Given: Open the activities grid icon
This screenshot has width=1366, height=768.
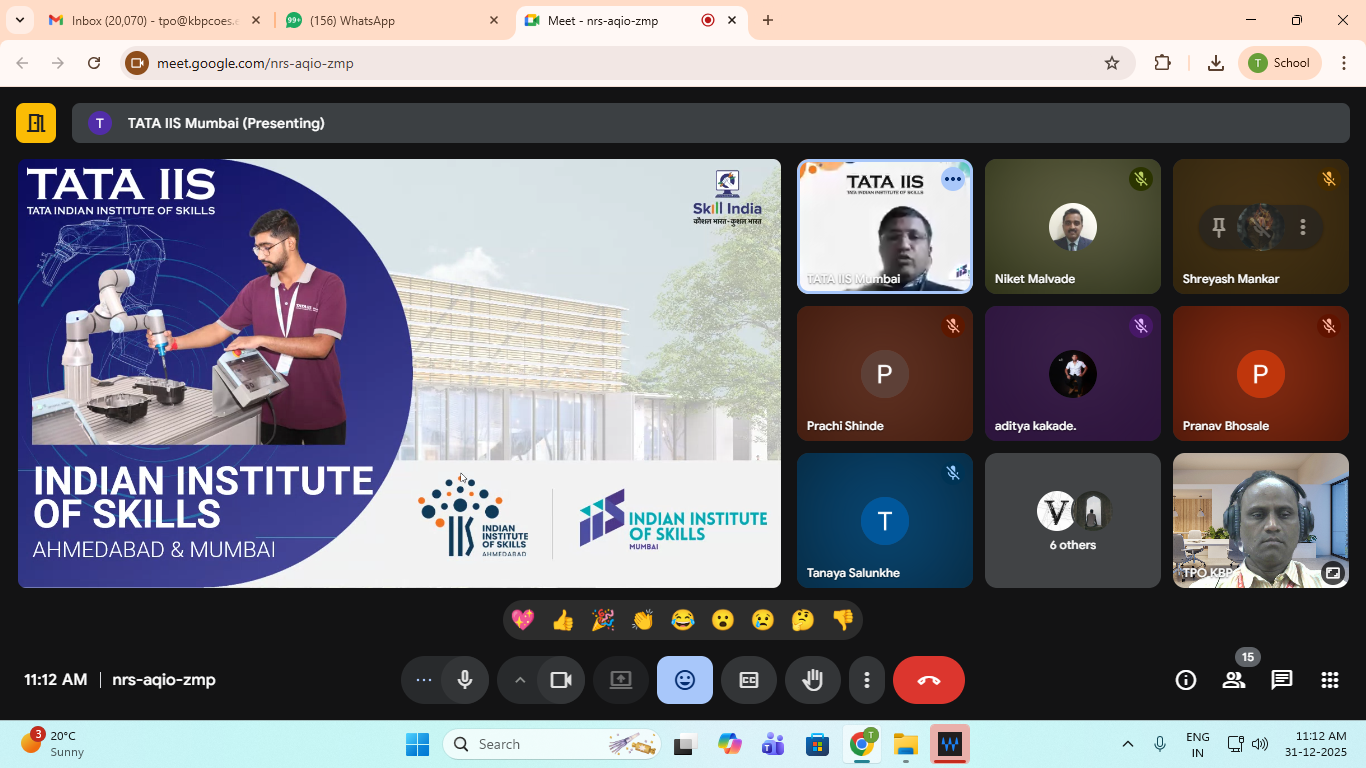Looking at the screenshot, I should coord(1329,680).
